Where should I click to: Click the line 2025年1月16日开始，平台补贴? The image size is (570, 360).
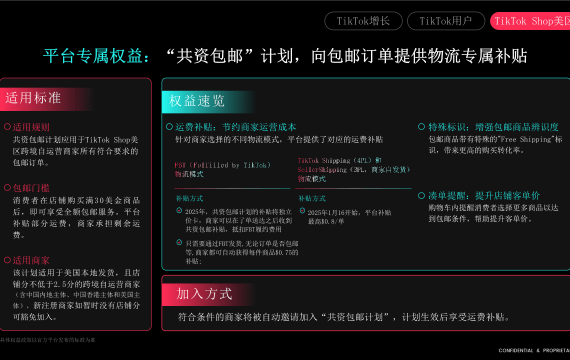pos(349,213)
